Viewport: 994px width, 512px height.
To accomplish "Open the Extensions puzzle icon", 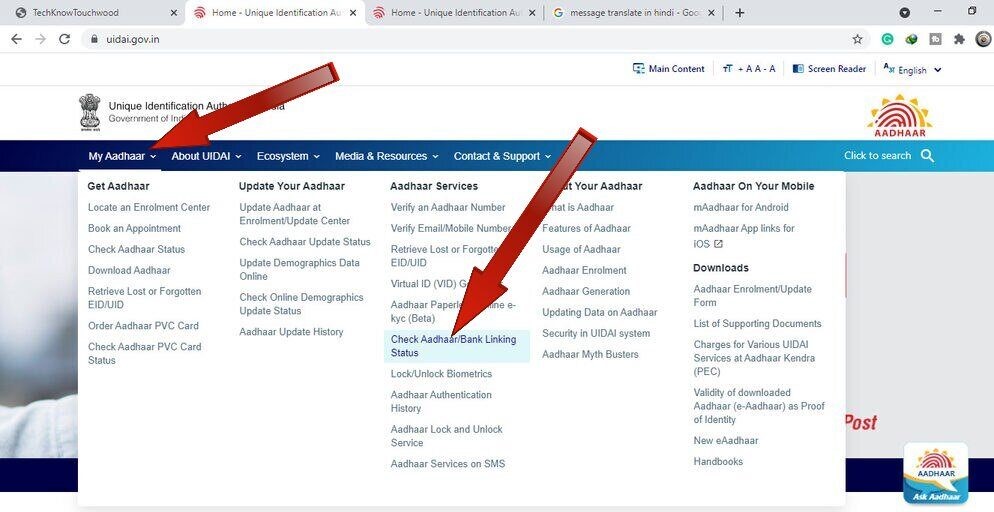I will pos(959,39).
